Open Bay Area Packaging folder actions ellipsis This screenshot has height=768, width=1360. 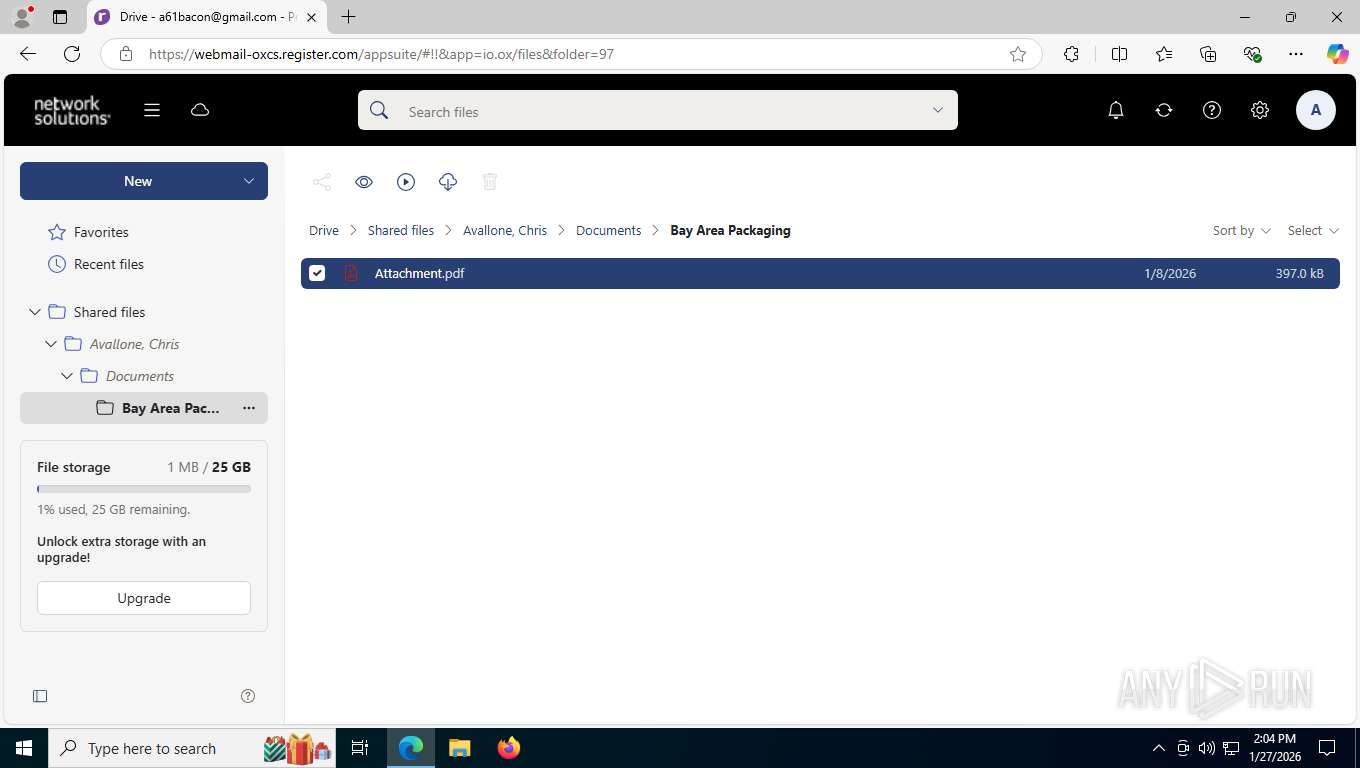[249, 408]
